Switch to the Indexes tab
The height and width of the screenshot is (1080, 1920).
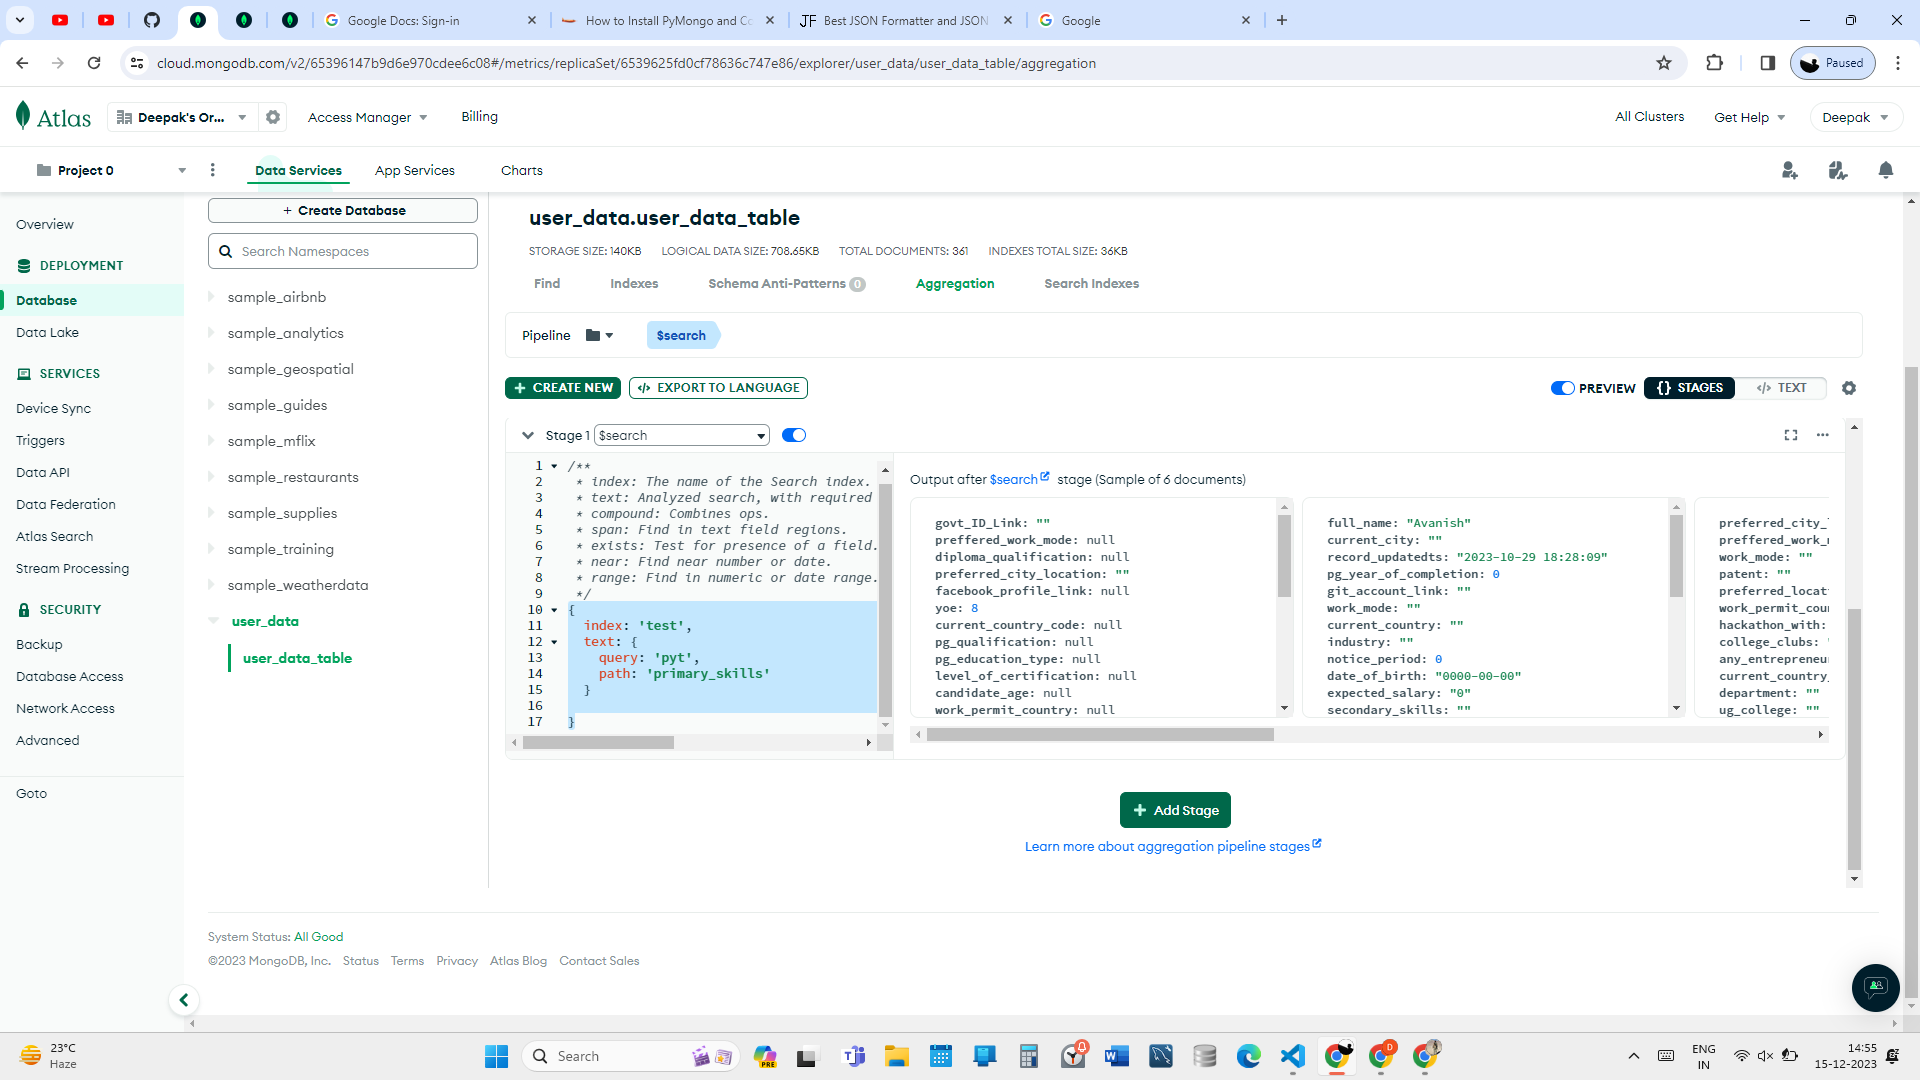634,284
